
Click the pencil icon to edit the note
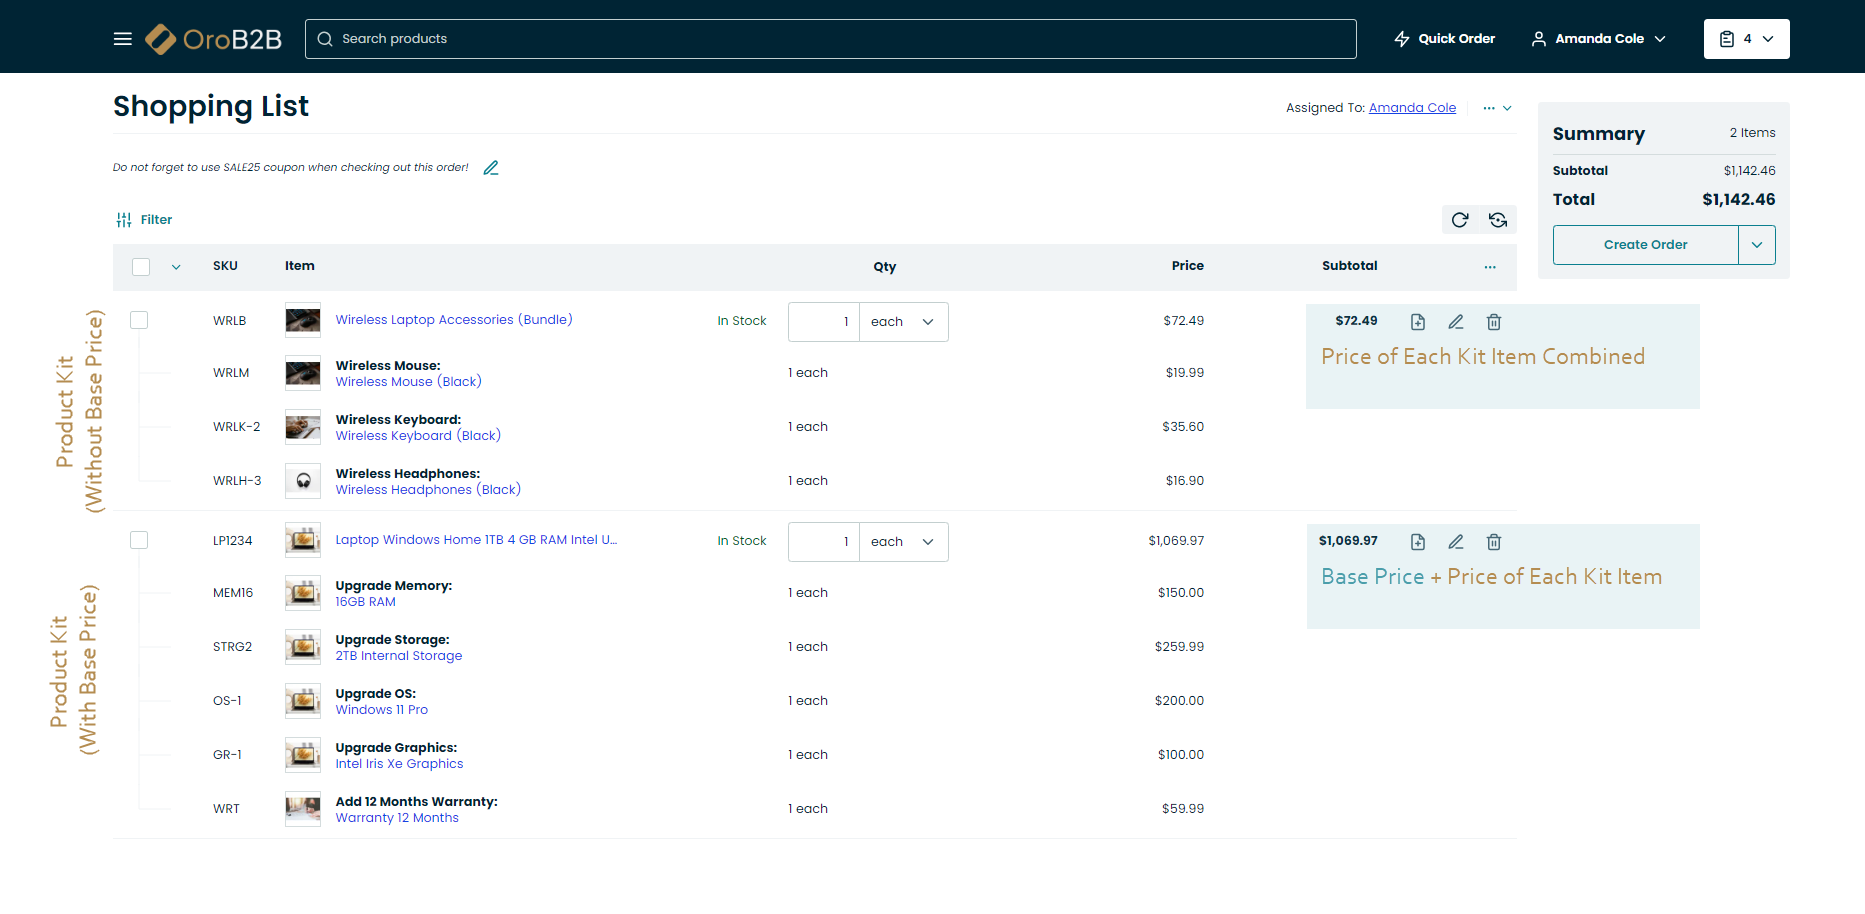click(x=491, y=168)
